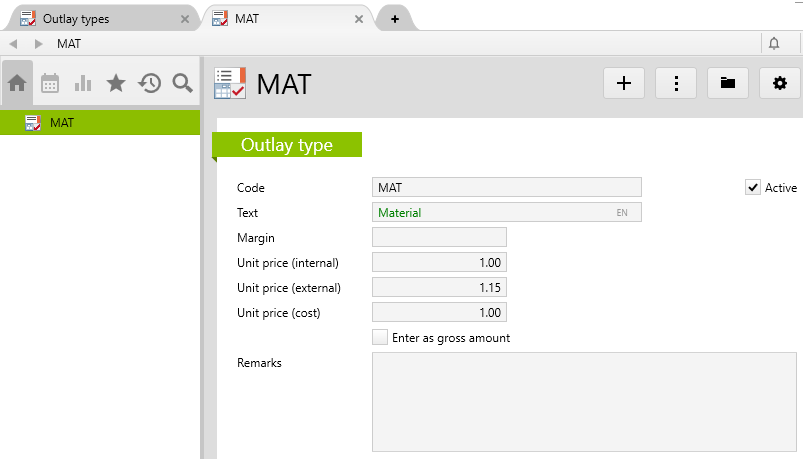The image size is (803, 459).
Task: Open a new tab with plus
Action: (395, 19)
